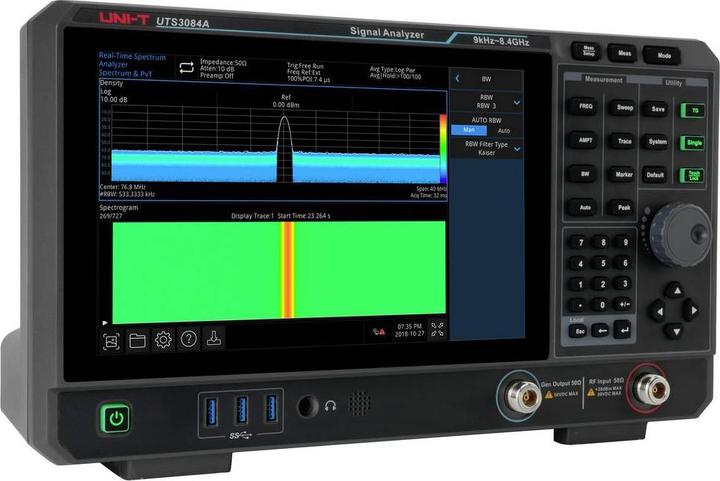Toggle the green Touch Lock key
The height and width of the screenshot is (481, 720).
point(692,175)
